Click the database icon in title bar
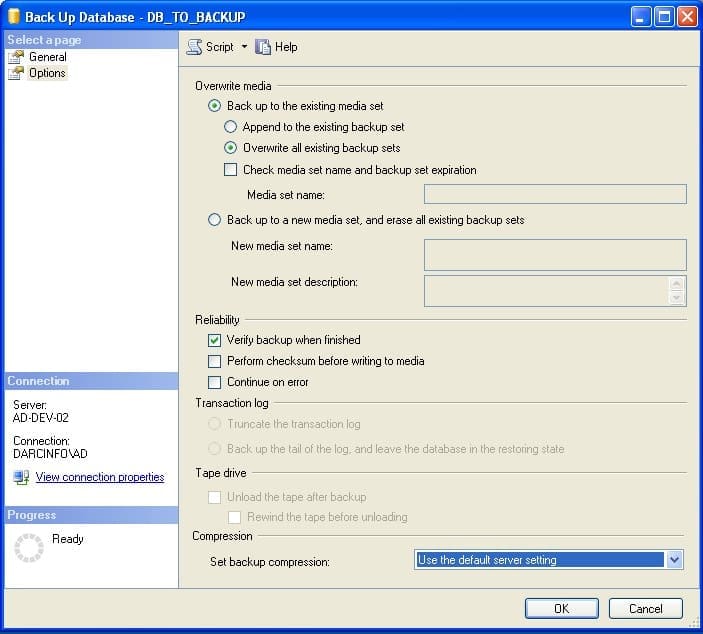Image resolution: width=703 pixels, height=634 pixels. (x=14, y=17)
